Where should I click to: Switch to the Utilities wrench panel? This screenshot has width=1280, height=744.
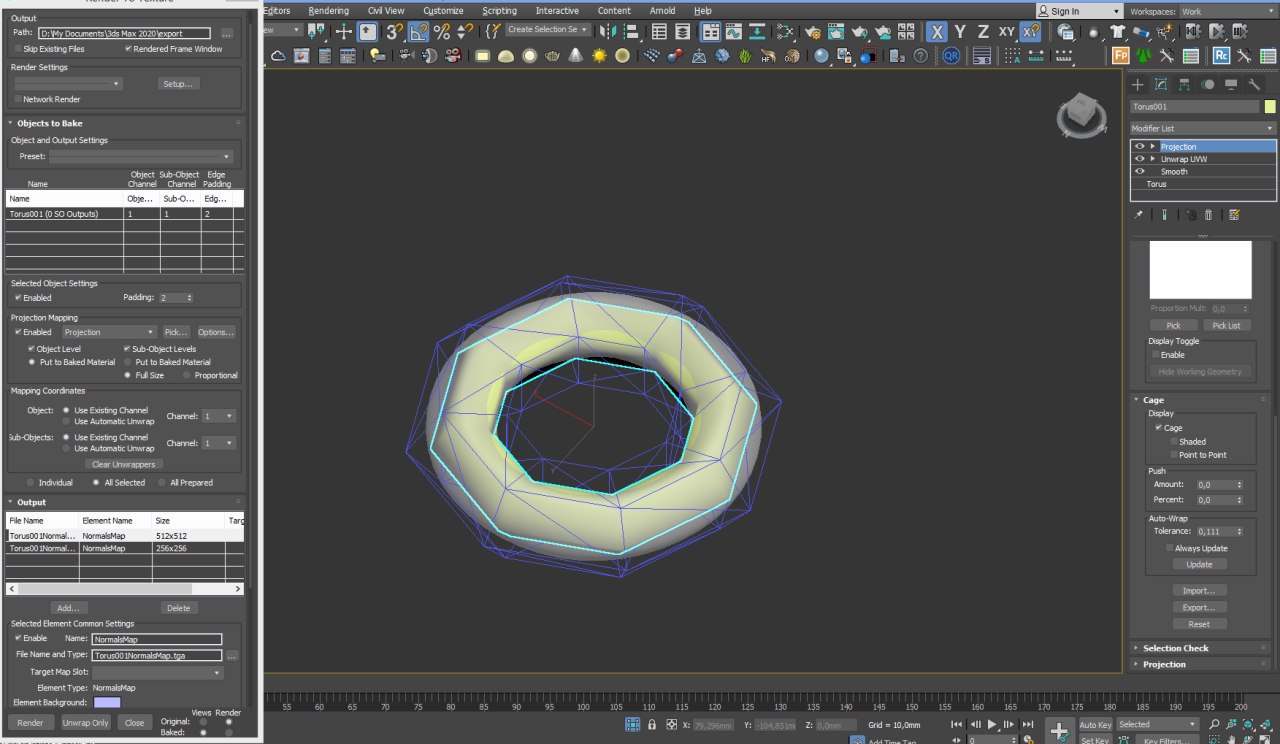[1256, 85]
